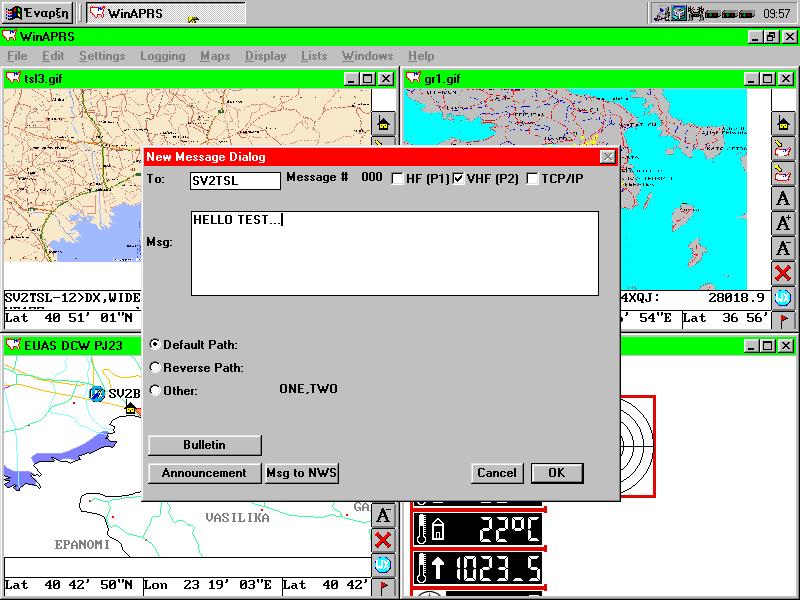800x600 pixels.
Task: Open the Windows menu
Action: [367, 56]
